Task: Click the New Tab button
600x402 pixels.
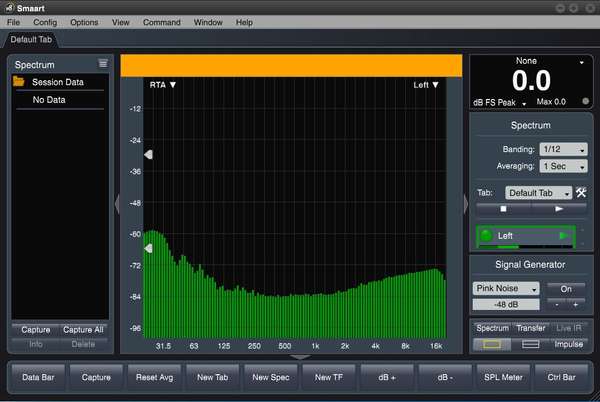Action: click(x=212, y=377)
